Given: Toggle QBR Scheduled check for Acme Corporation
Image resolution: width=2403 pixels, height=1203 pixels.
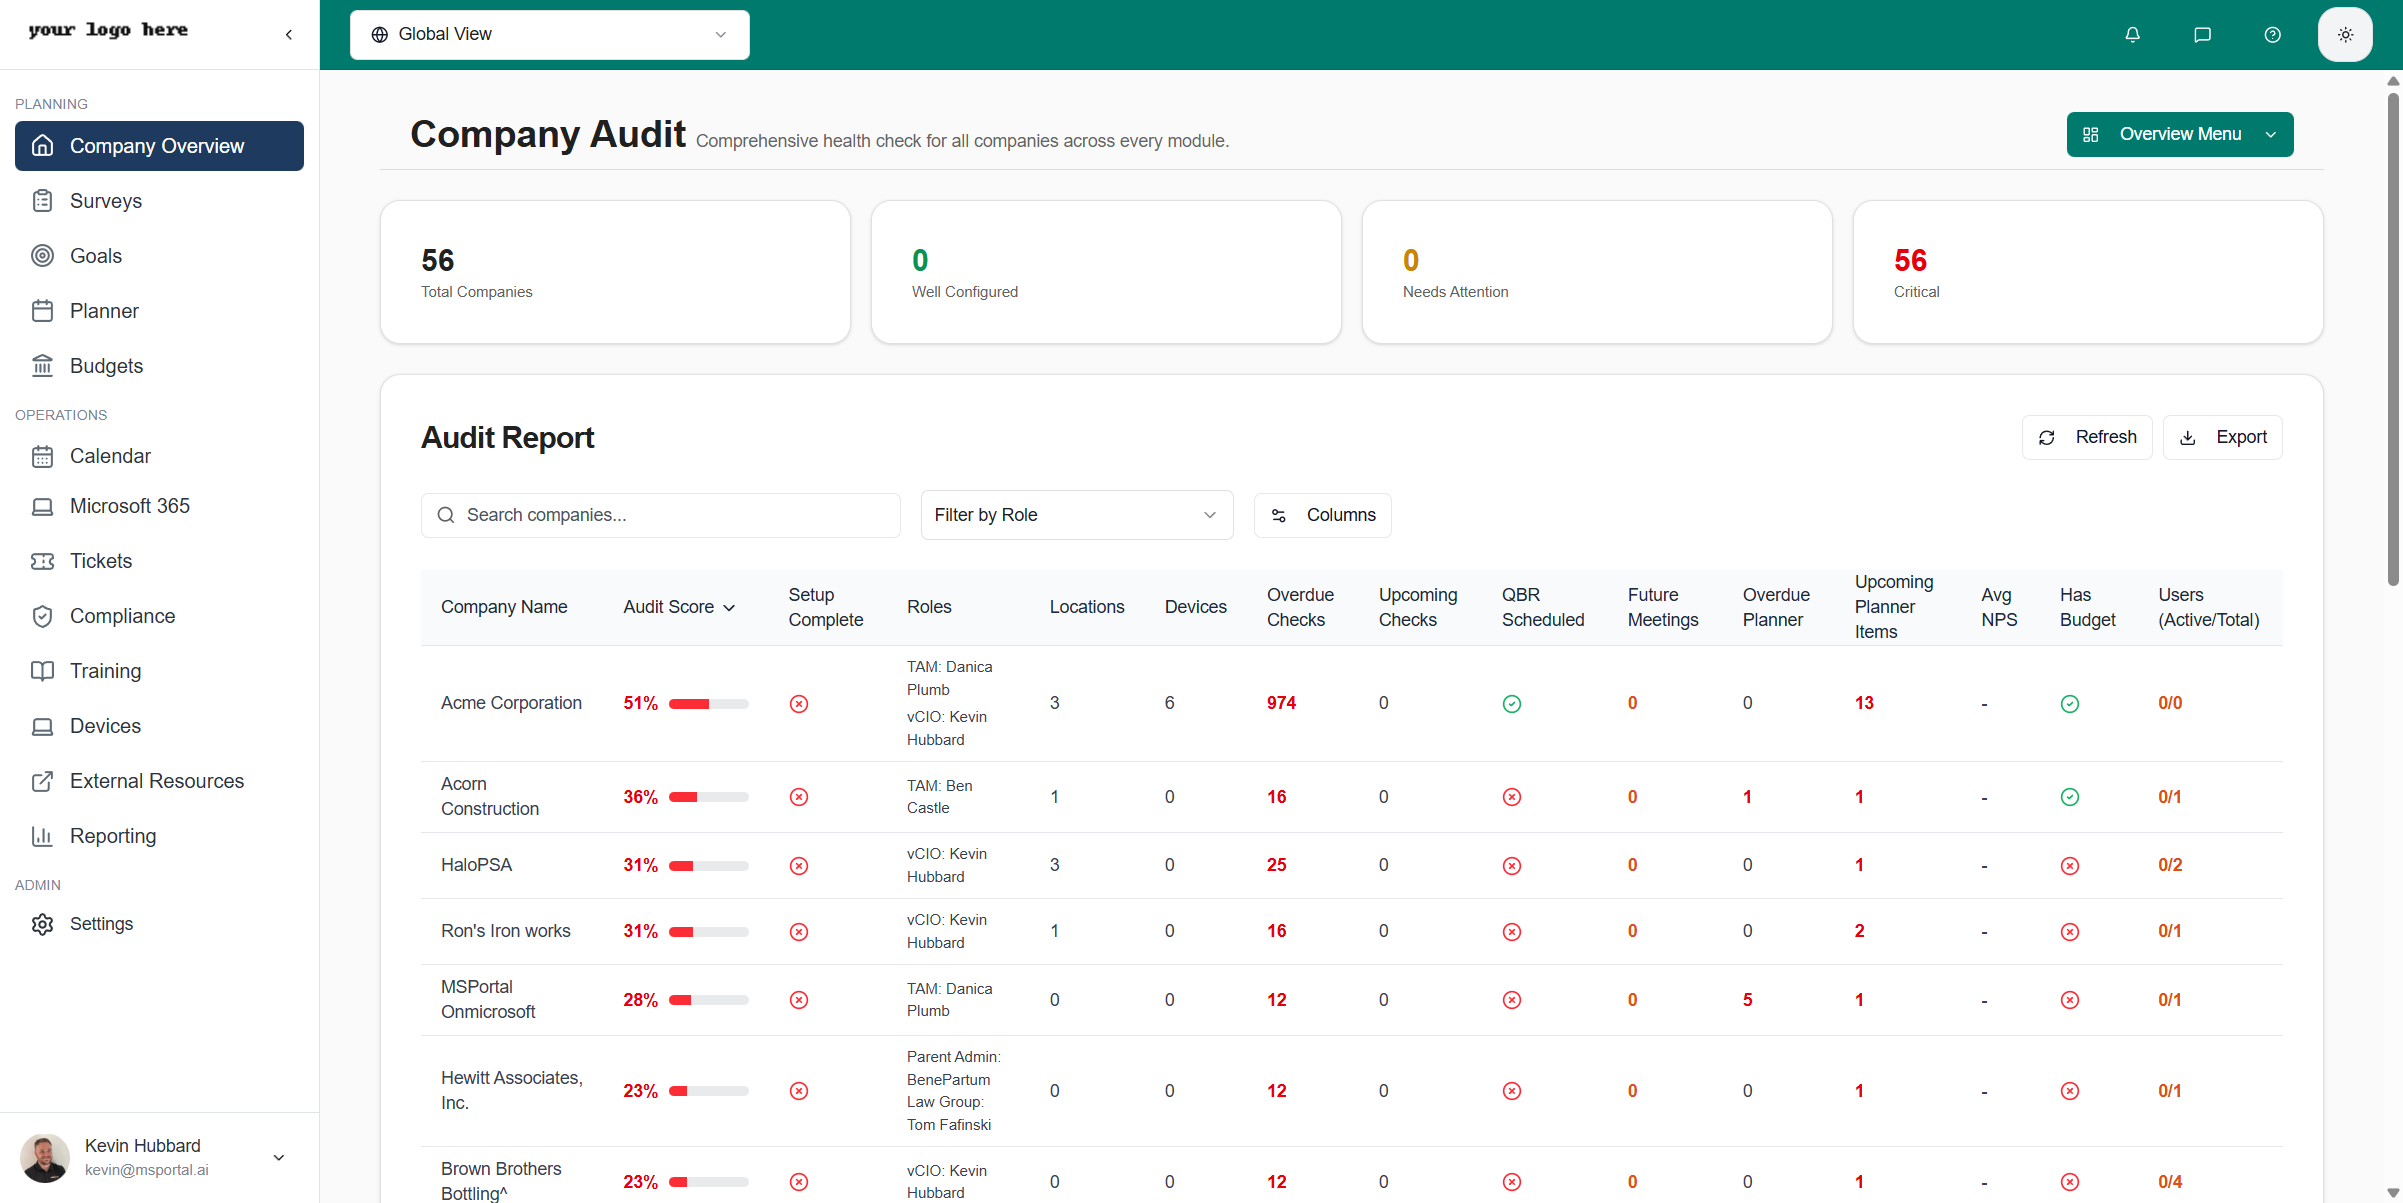Looking at the screenshot, I should 1511,703.
